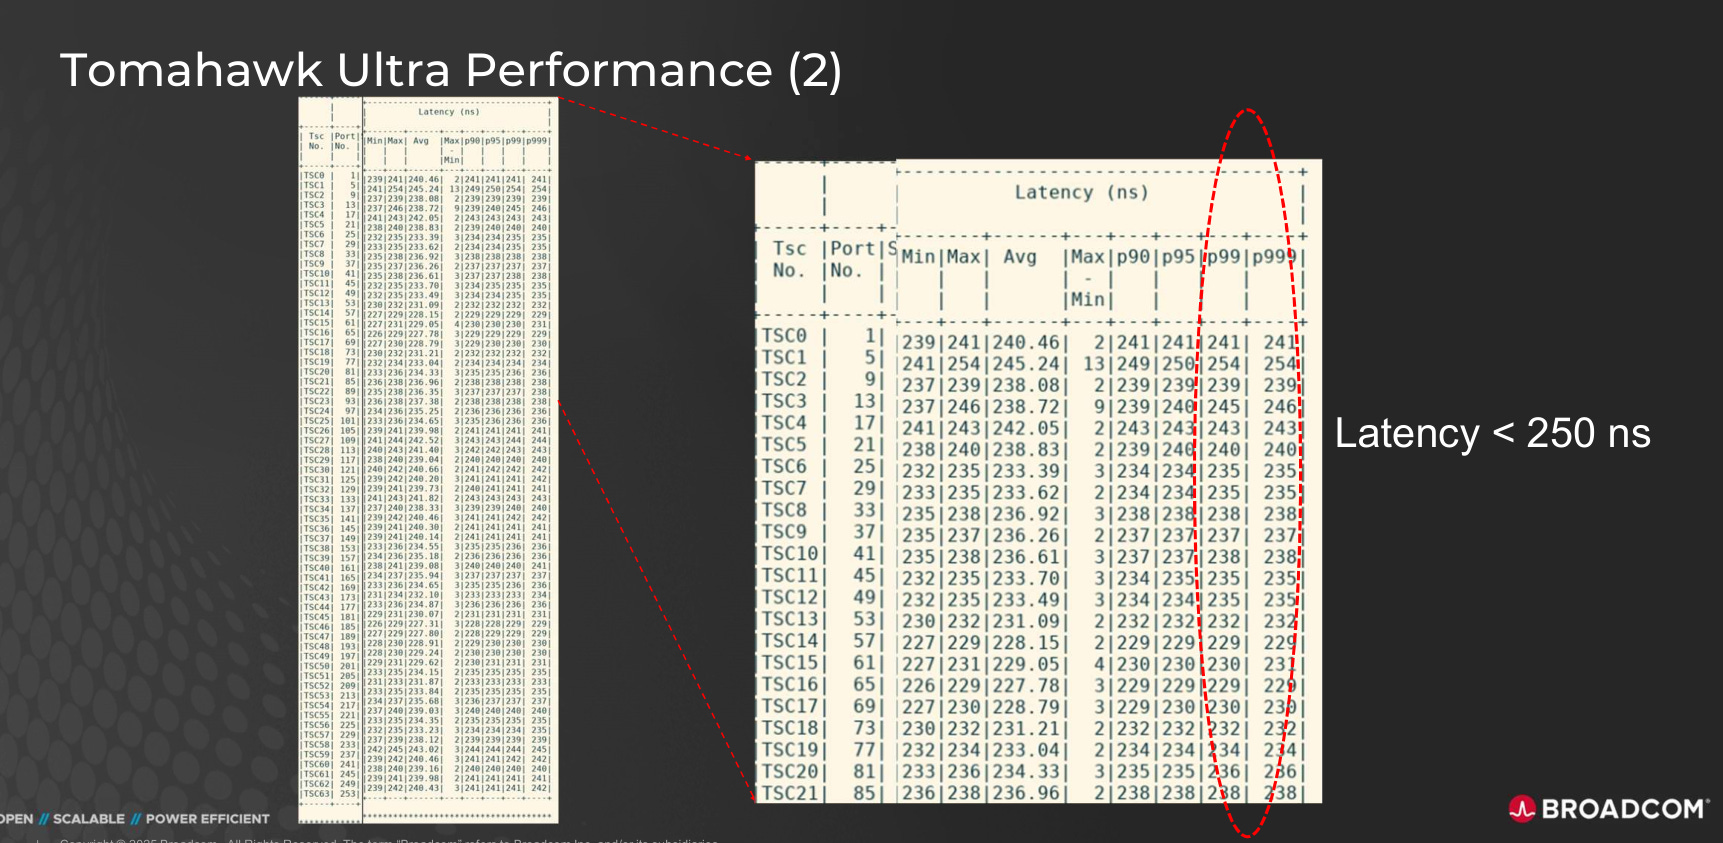
Task: Select the TSC2 row label in enlarged table
Action: tap(784, 379)
